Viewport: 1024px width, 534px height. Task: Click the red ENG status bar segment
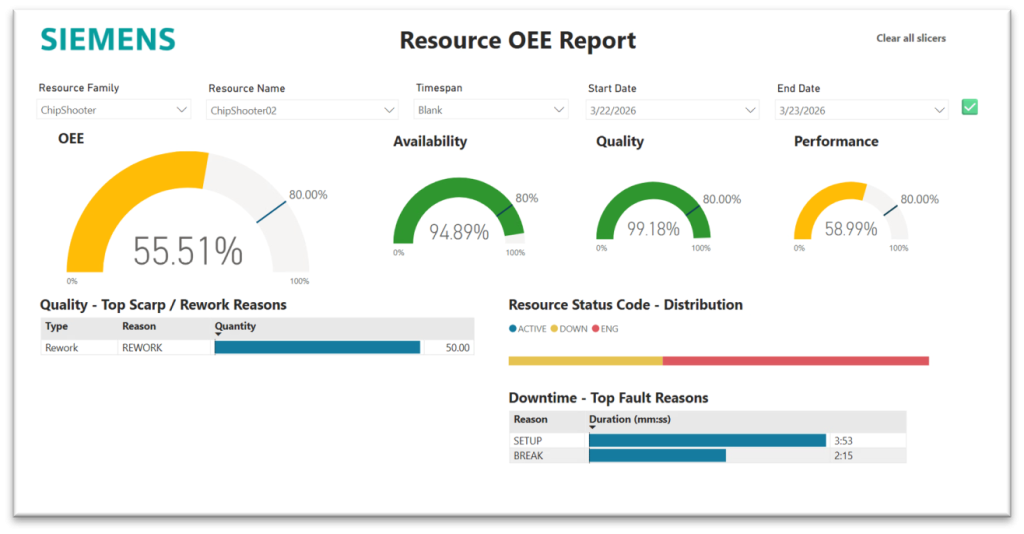click(795, 361)
